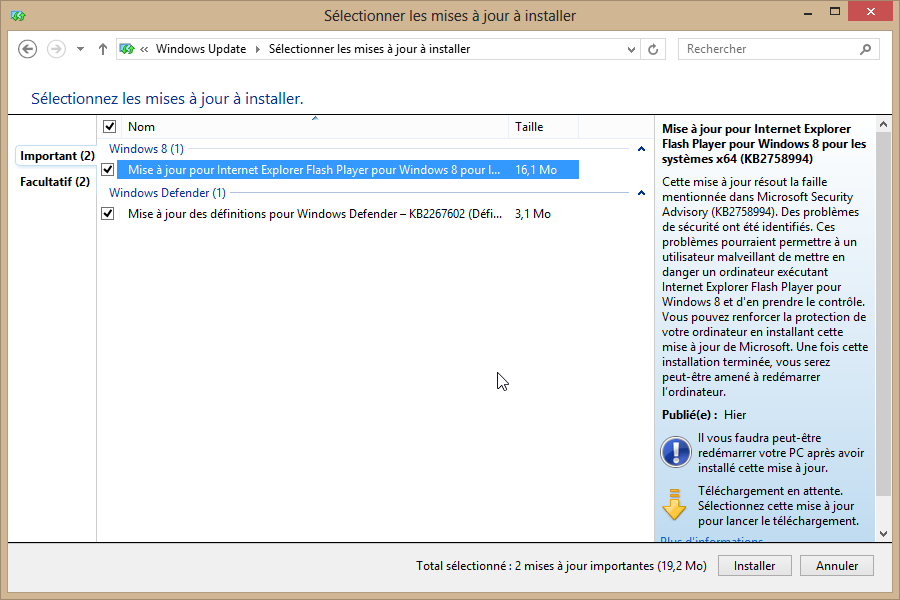Go back with the back arrow button

(28, 49)
